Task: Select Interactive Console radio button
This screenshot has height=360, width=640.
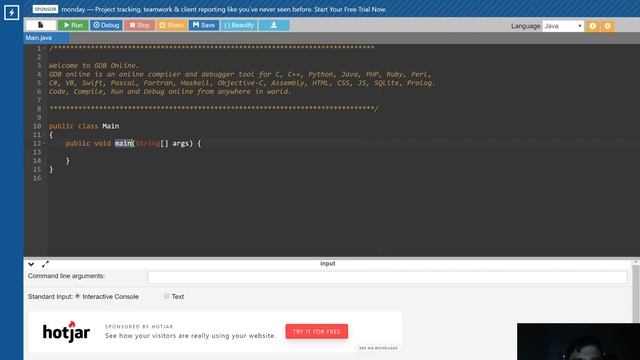Action: point(78,296)
